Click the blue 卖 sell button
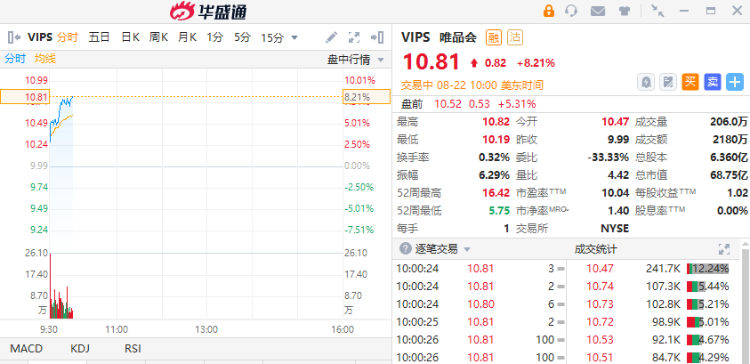Image resolution: width=750 pixels, height=364 pixels. click(713, 82)
